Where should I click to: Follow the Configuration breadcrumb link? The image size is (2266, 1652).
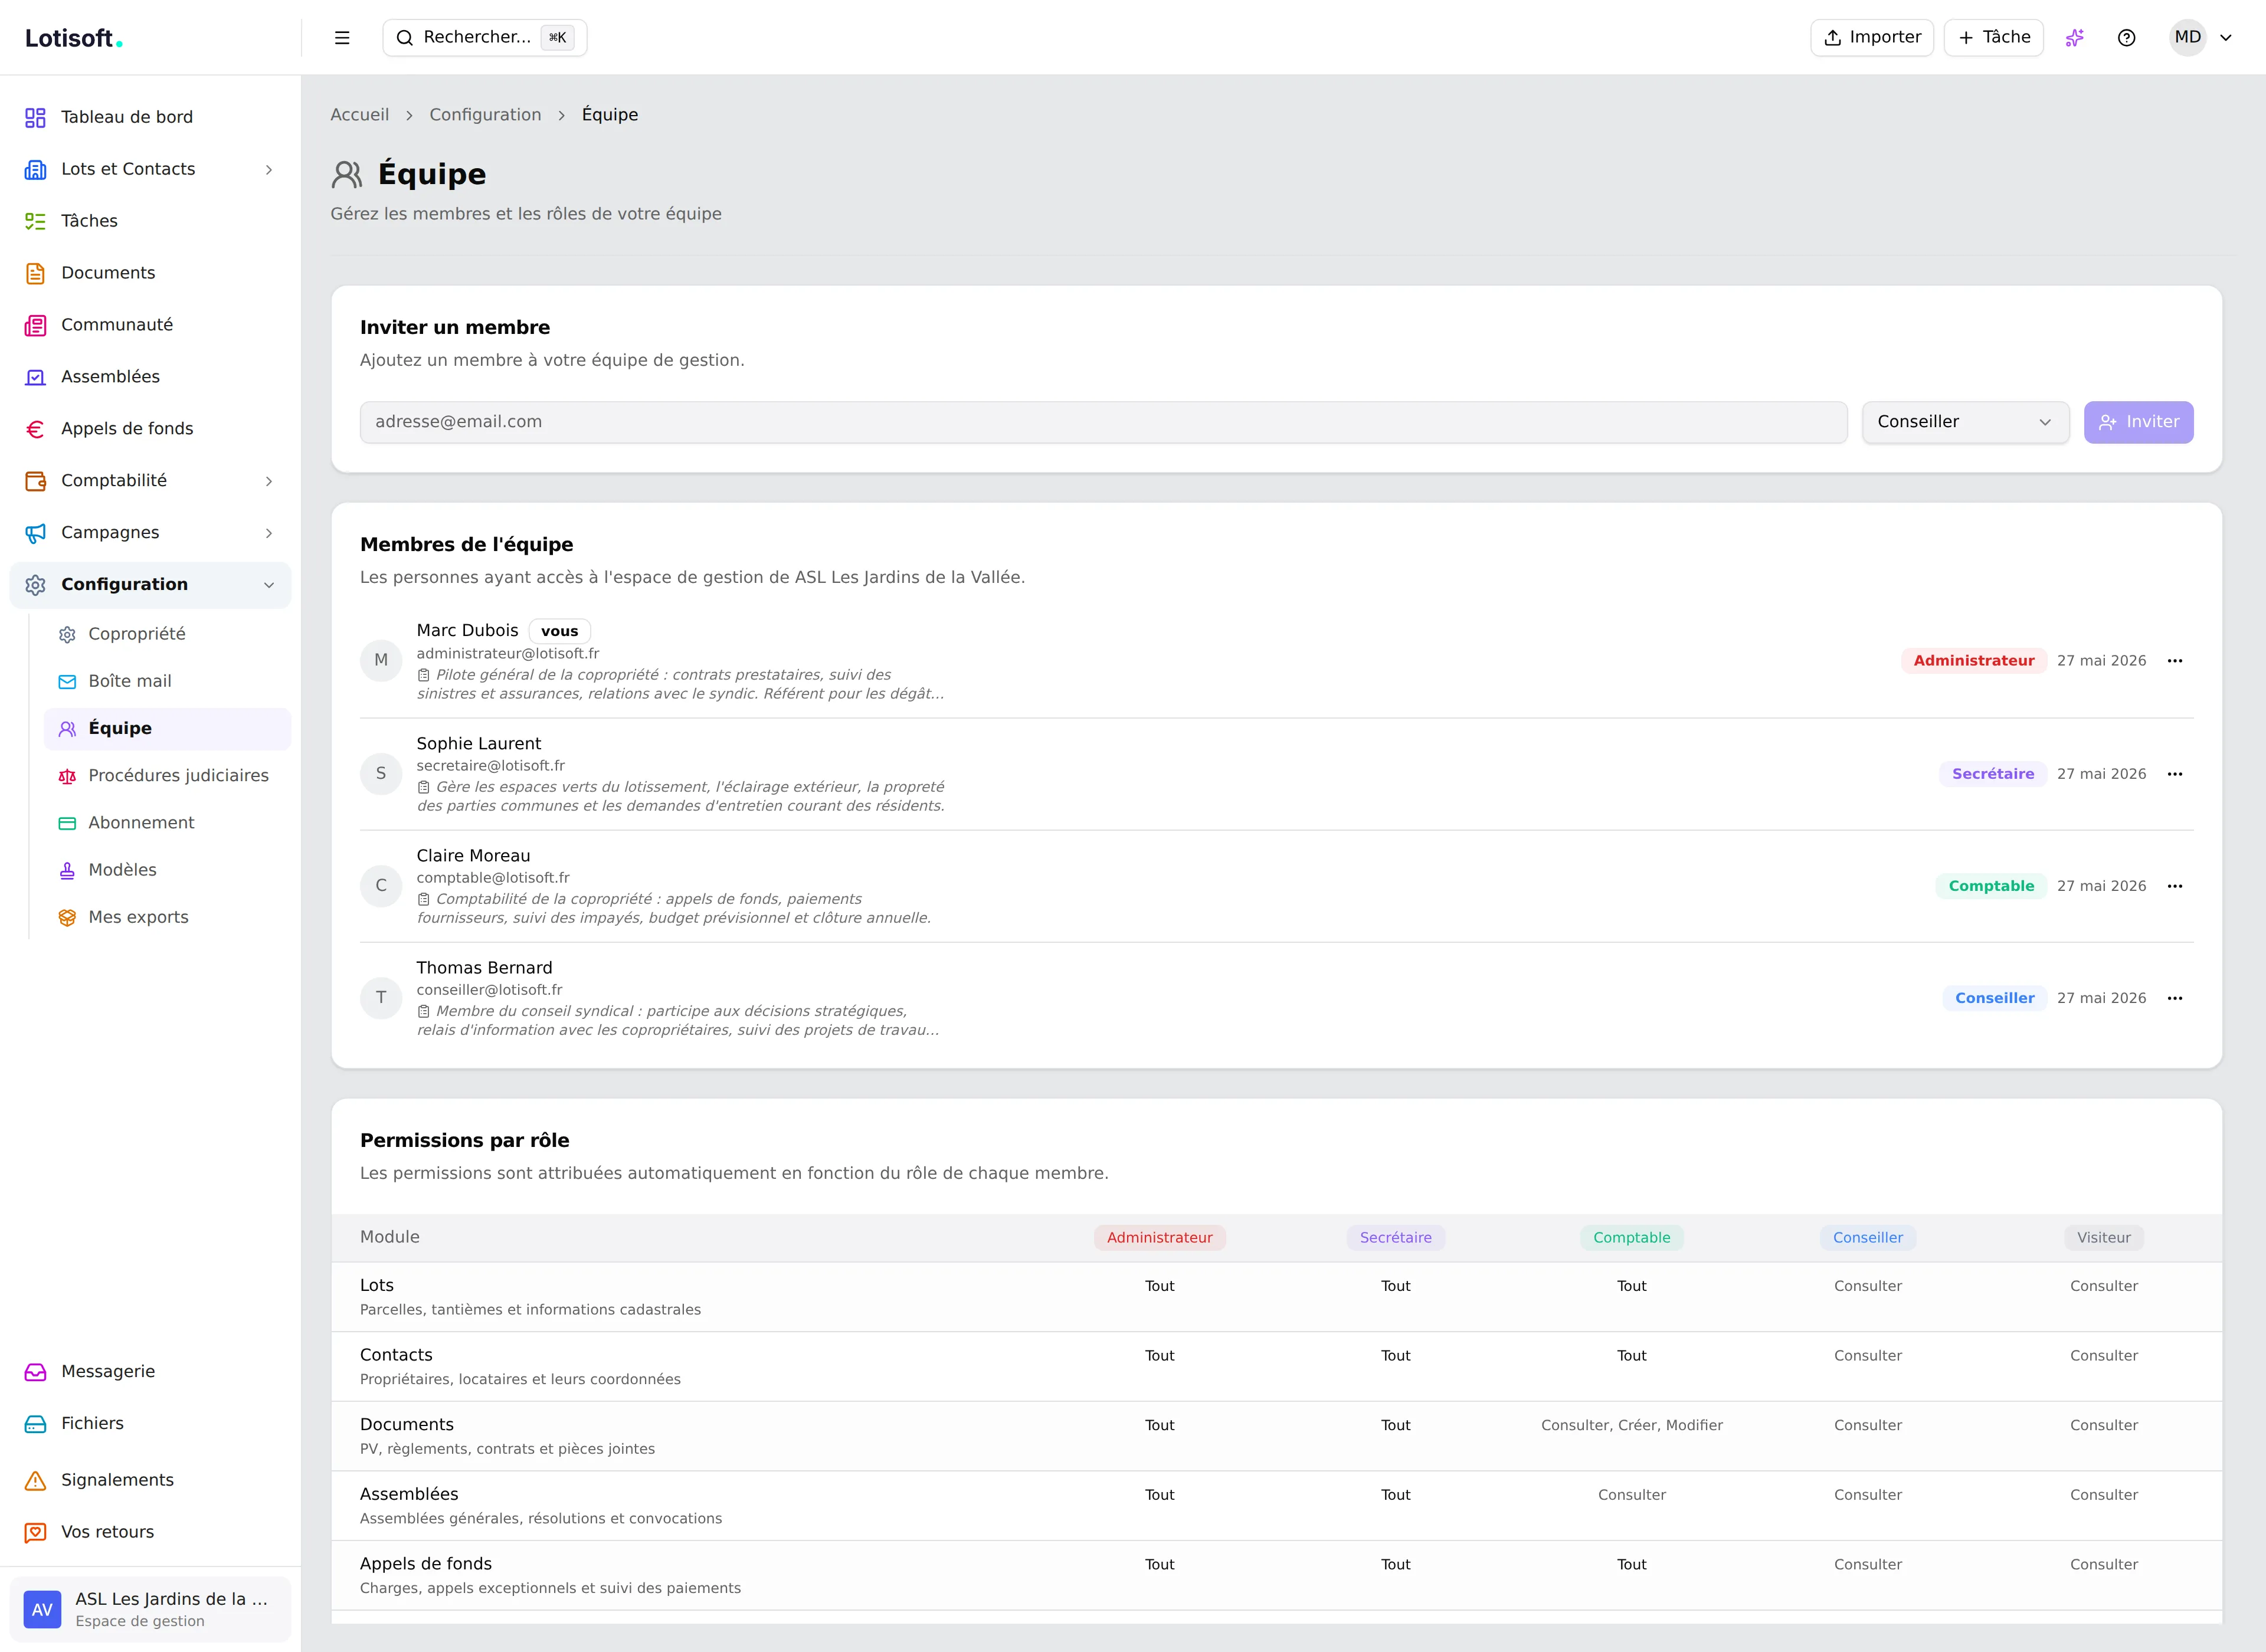pos(485,115)
